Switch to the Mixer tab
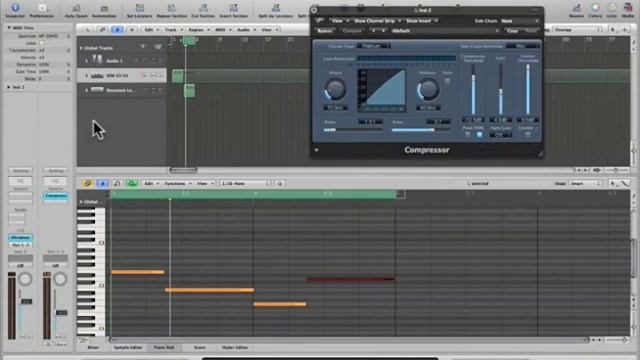 93,347
